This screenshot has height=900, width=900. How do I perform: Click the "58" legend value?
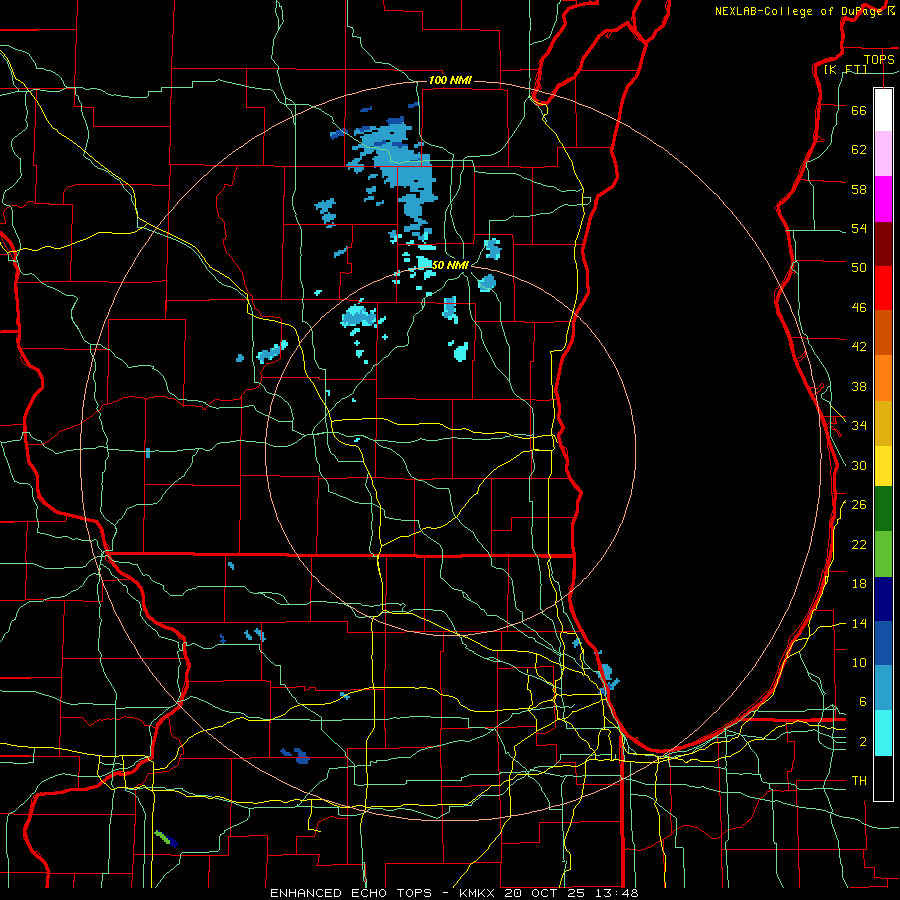coord(859,189)
